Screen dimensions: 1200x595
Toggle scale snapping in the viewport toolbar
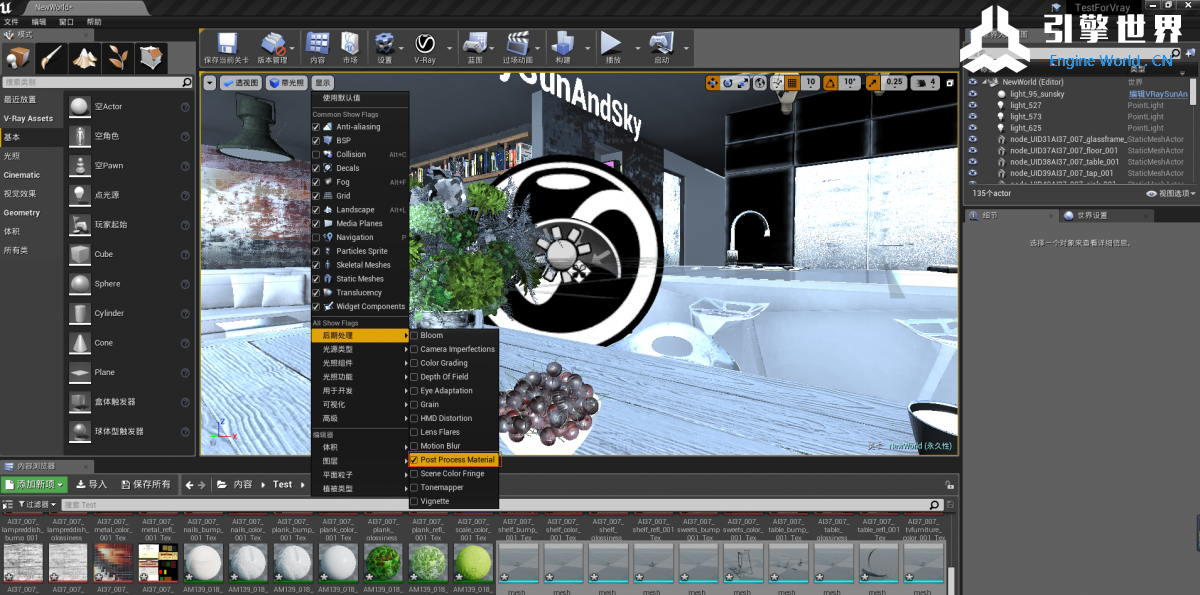click(x=873, y=82)
